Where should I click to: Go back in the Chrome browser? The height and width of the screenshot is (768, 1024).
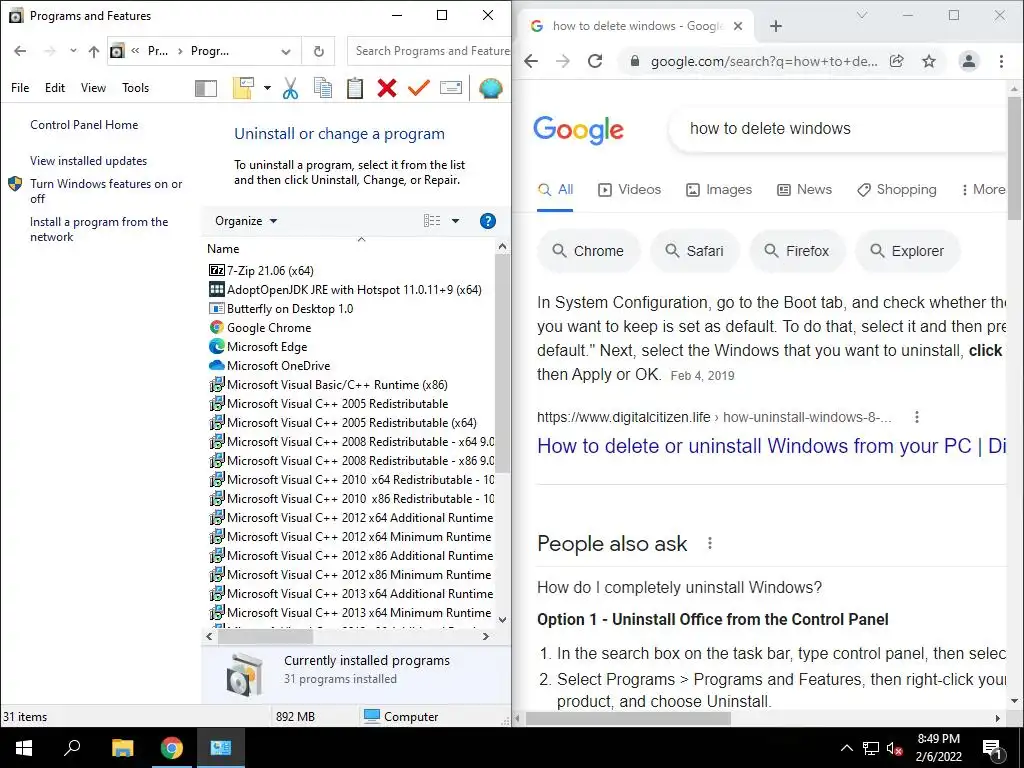531,61
